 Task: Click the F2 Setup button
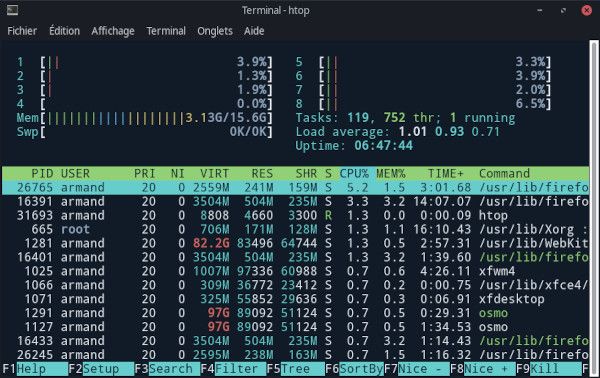point(101,369)
